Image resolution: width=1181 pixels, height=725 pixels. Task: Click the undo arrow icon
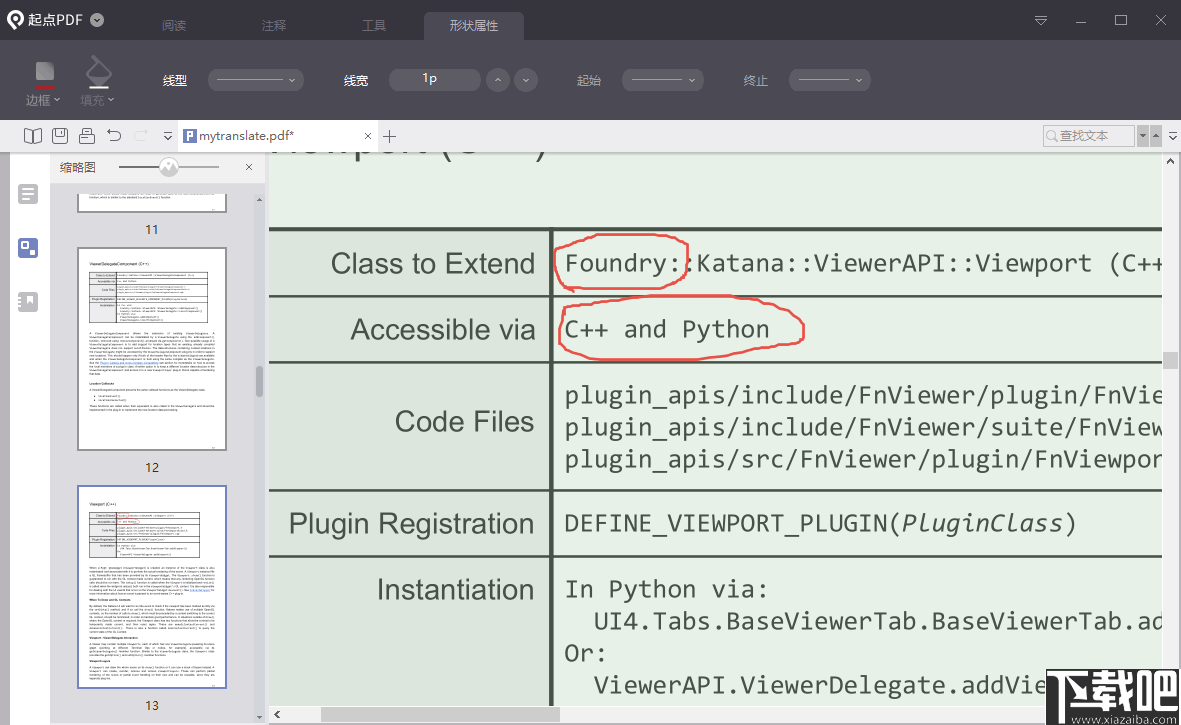click(x=114, y=136)
